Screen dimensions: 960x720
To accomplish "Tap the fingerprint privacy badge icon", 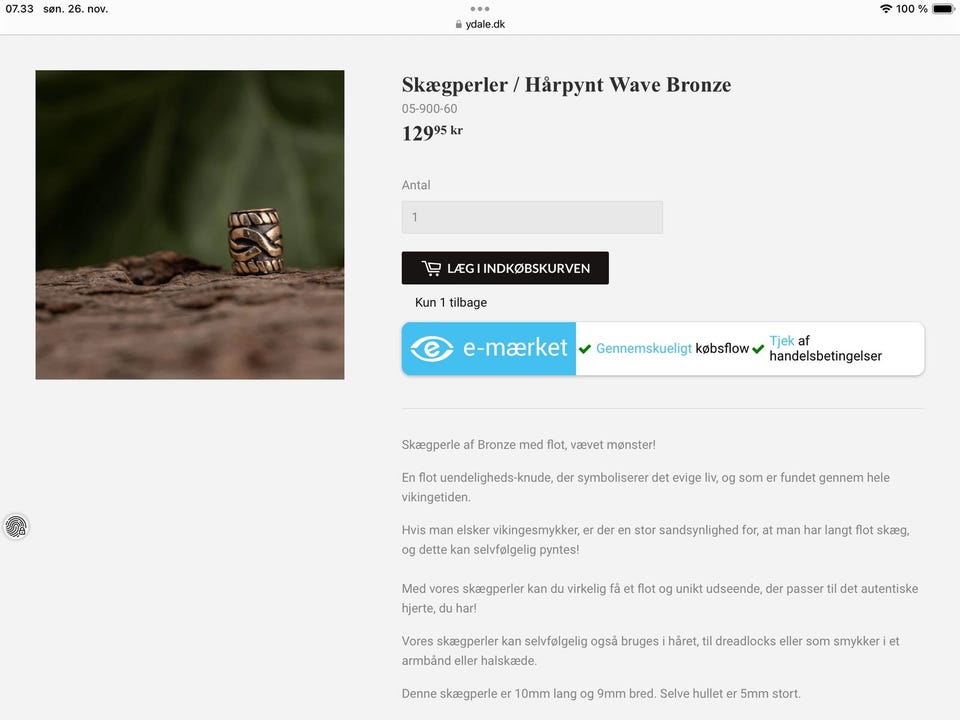I will coord(16,527).
